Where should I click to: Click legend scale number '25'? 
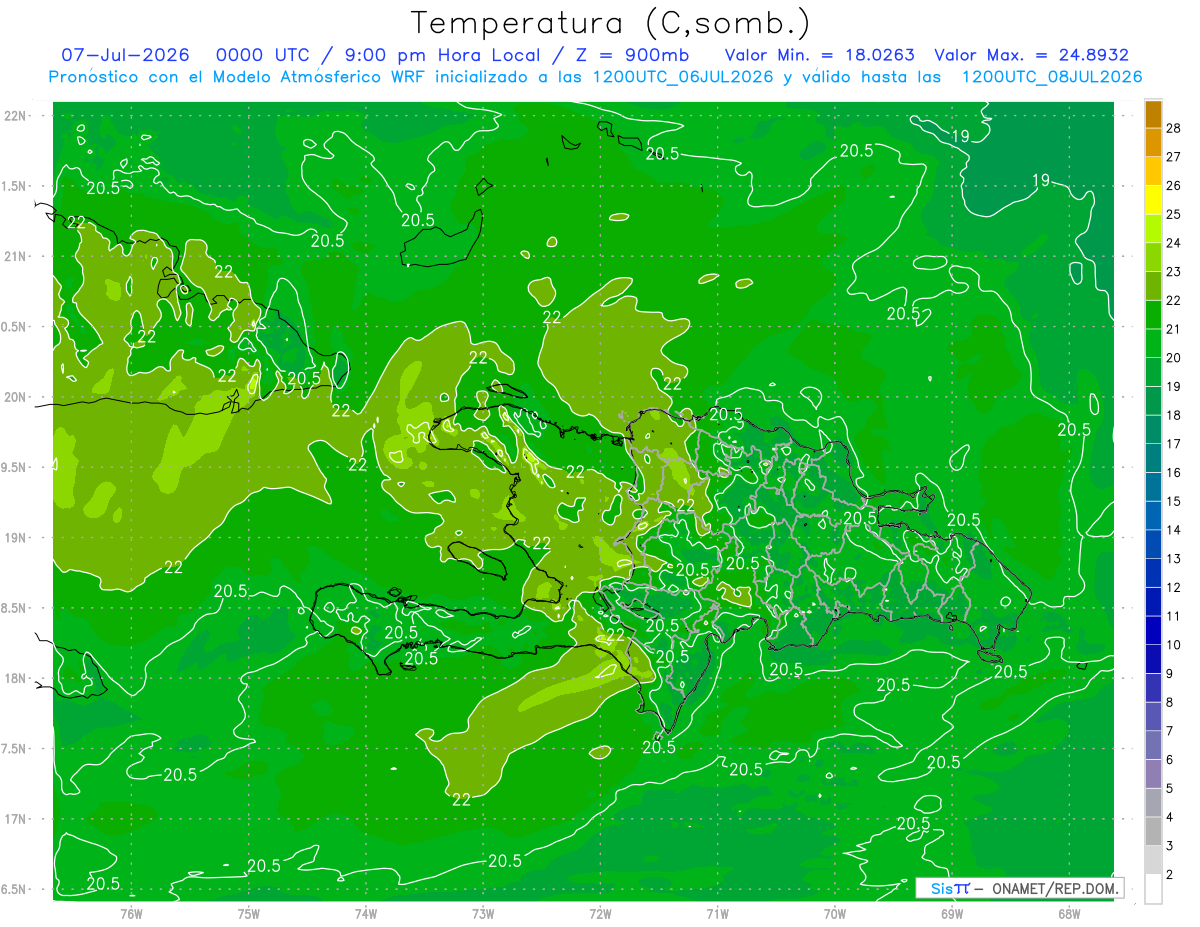pyautogui.click(x=1174, y=214)
